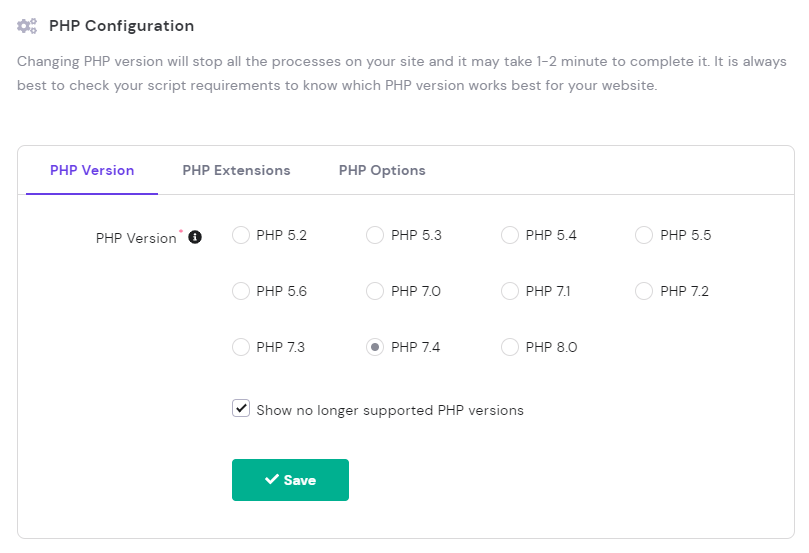The image size is (809, 553).
Task: Select the PHP 7.1 version option
Action: pyautogui.click(x=510, y=292)
